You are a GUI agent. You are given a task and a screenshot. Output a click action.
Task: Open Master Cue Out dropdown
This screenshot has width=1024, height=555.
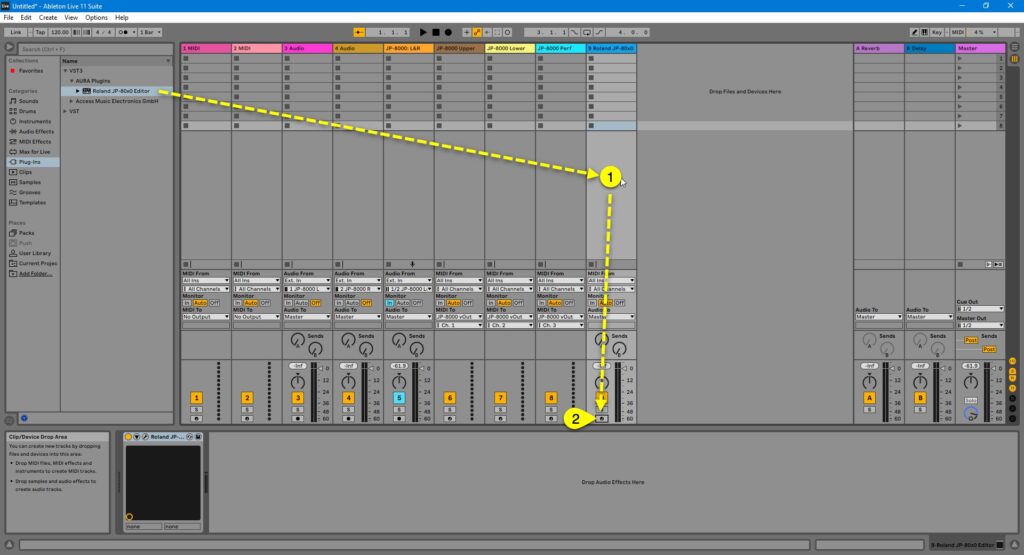(x=980, y=308)
